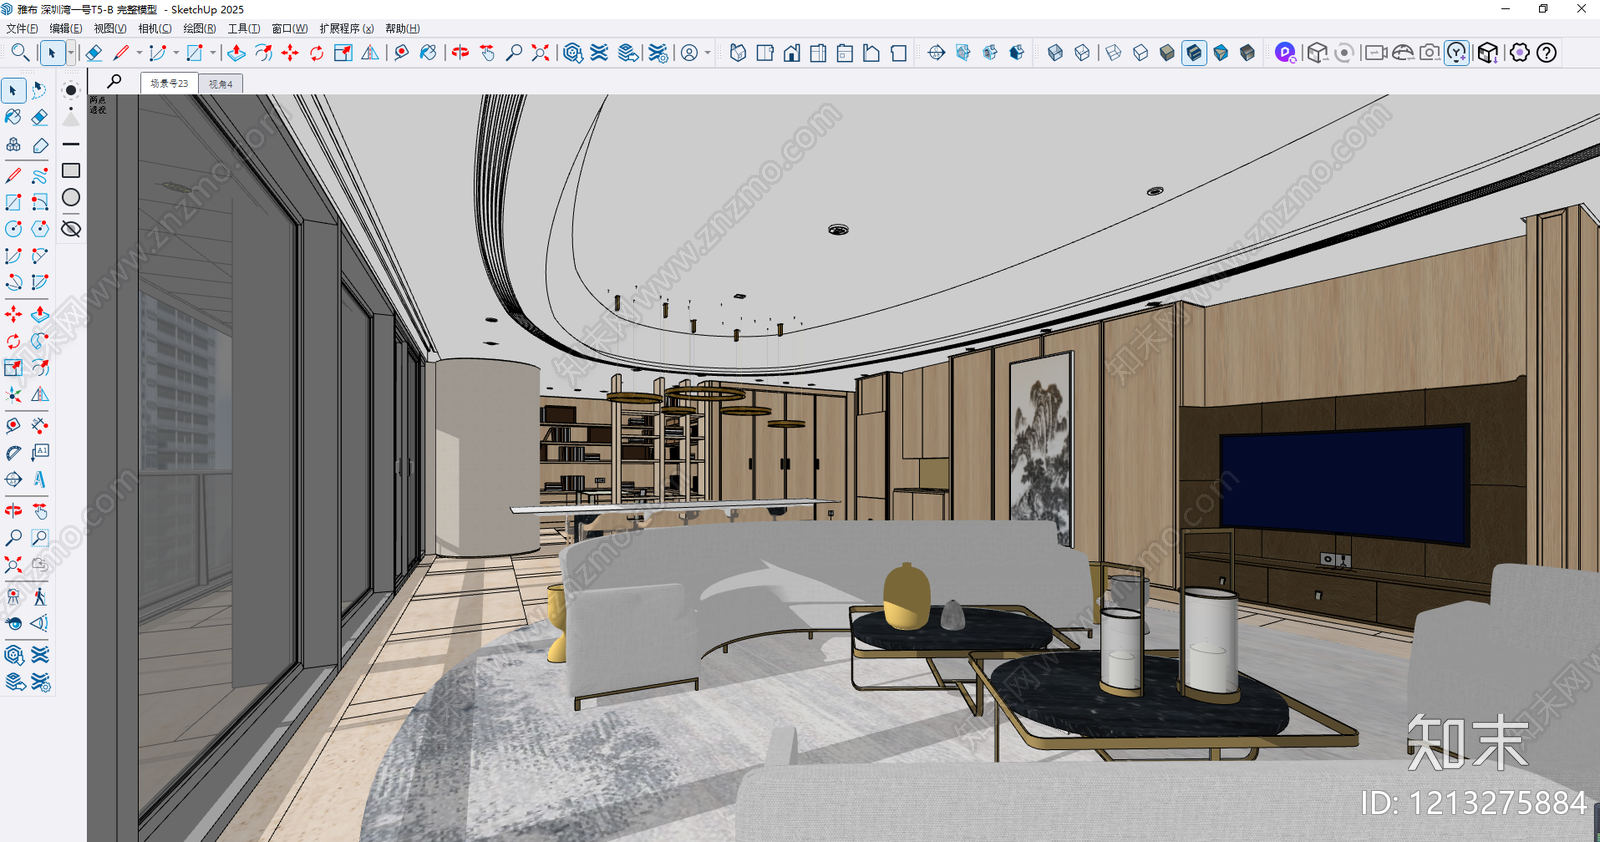Toggle X-Ray face style
The image size is (1600, 842).
click(x=1055, y=53)
